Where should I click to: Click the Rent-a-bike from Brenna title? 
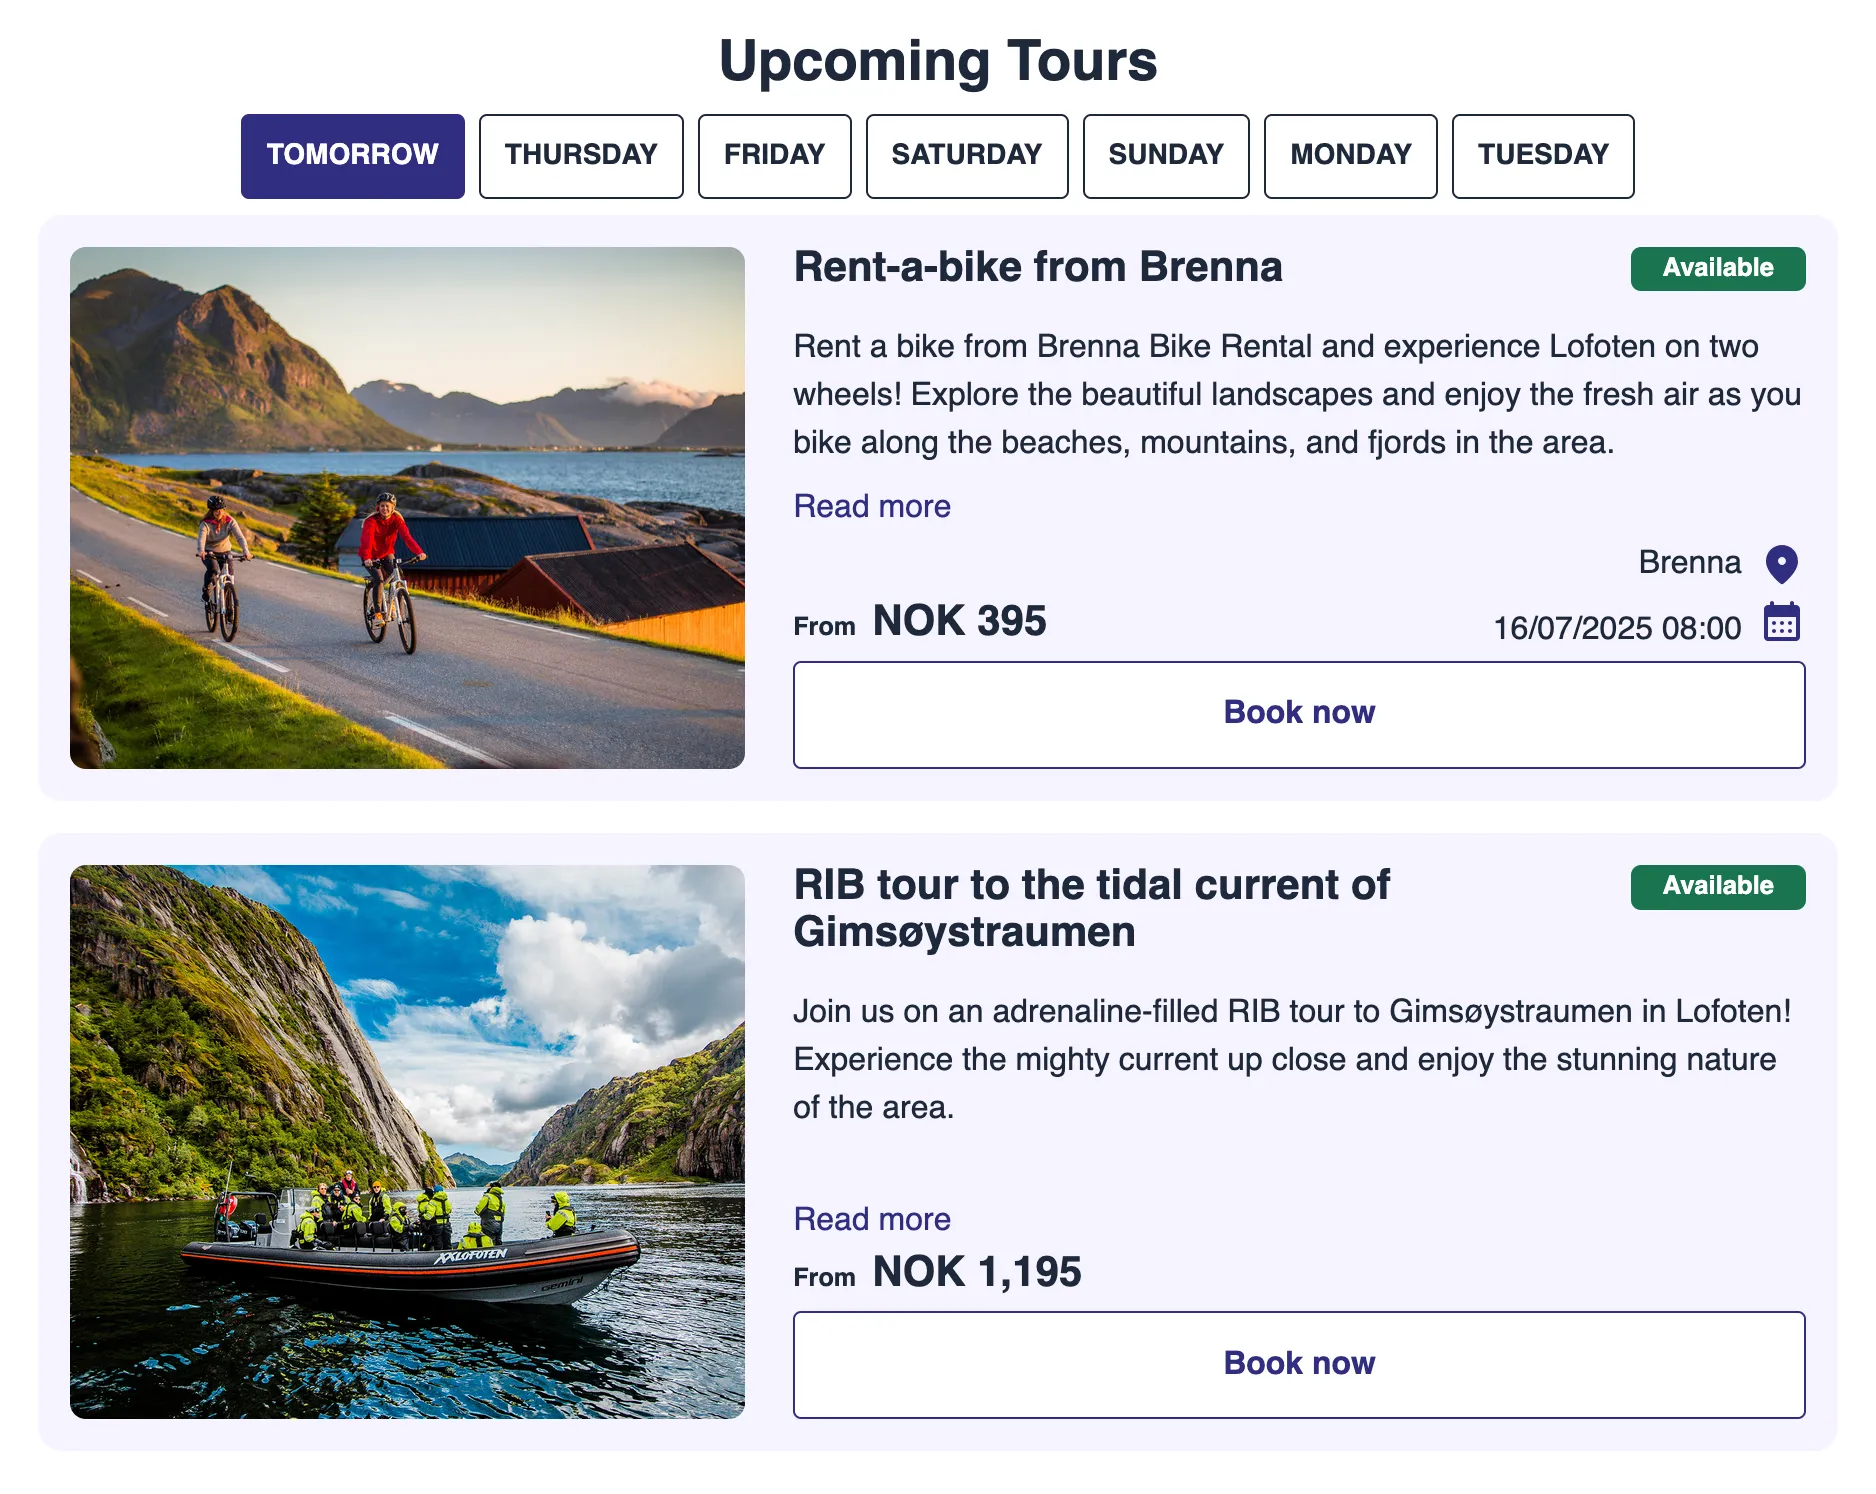[1037, 268]
